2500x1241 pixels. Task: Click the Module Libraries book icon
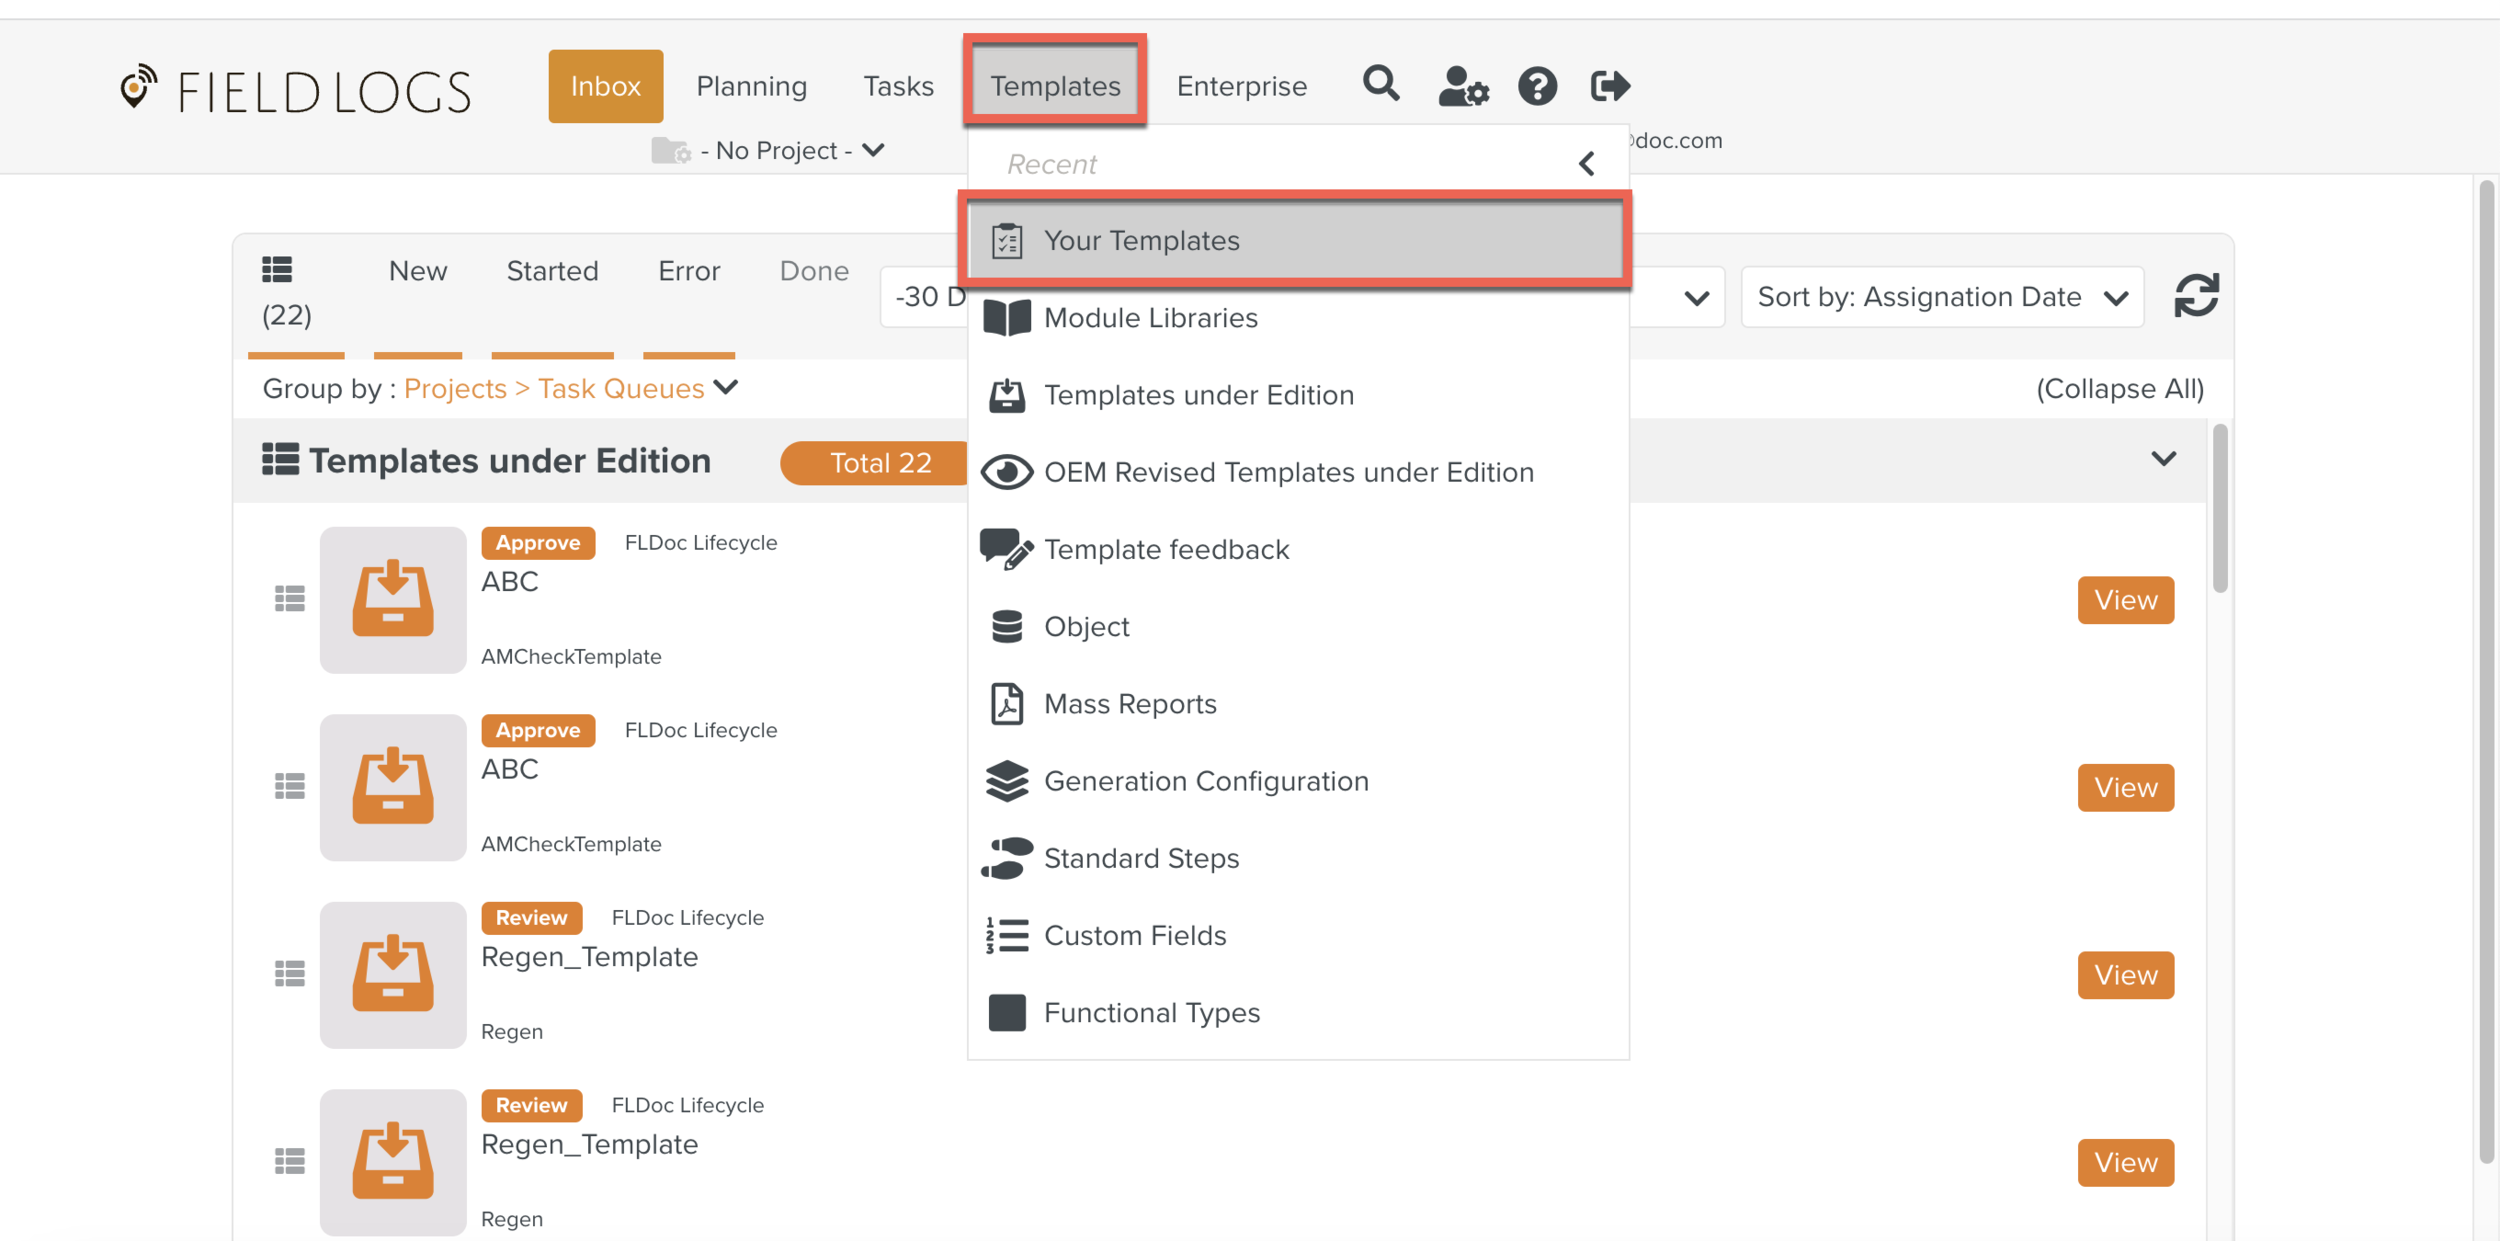[x=1006, y=318]
